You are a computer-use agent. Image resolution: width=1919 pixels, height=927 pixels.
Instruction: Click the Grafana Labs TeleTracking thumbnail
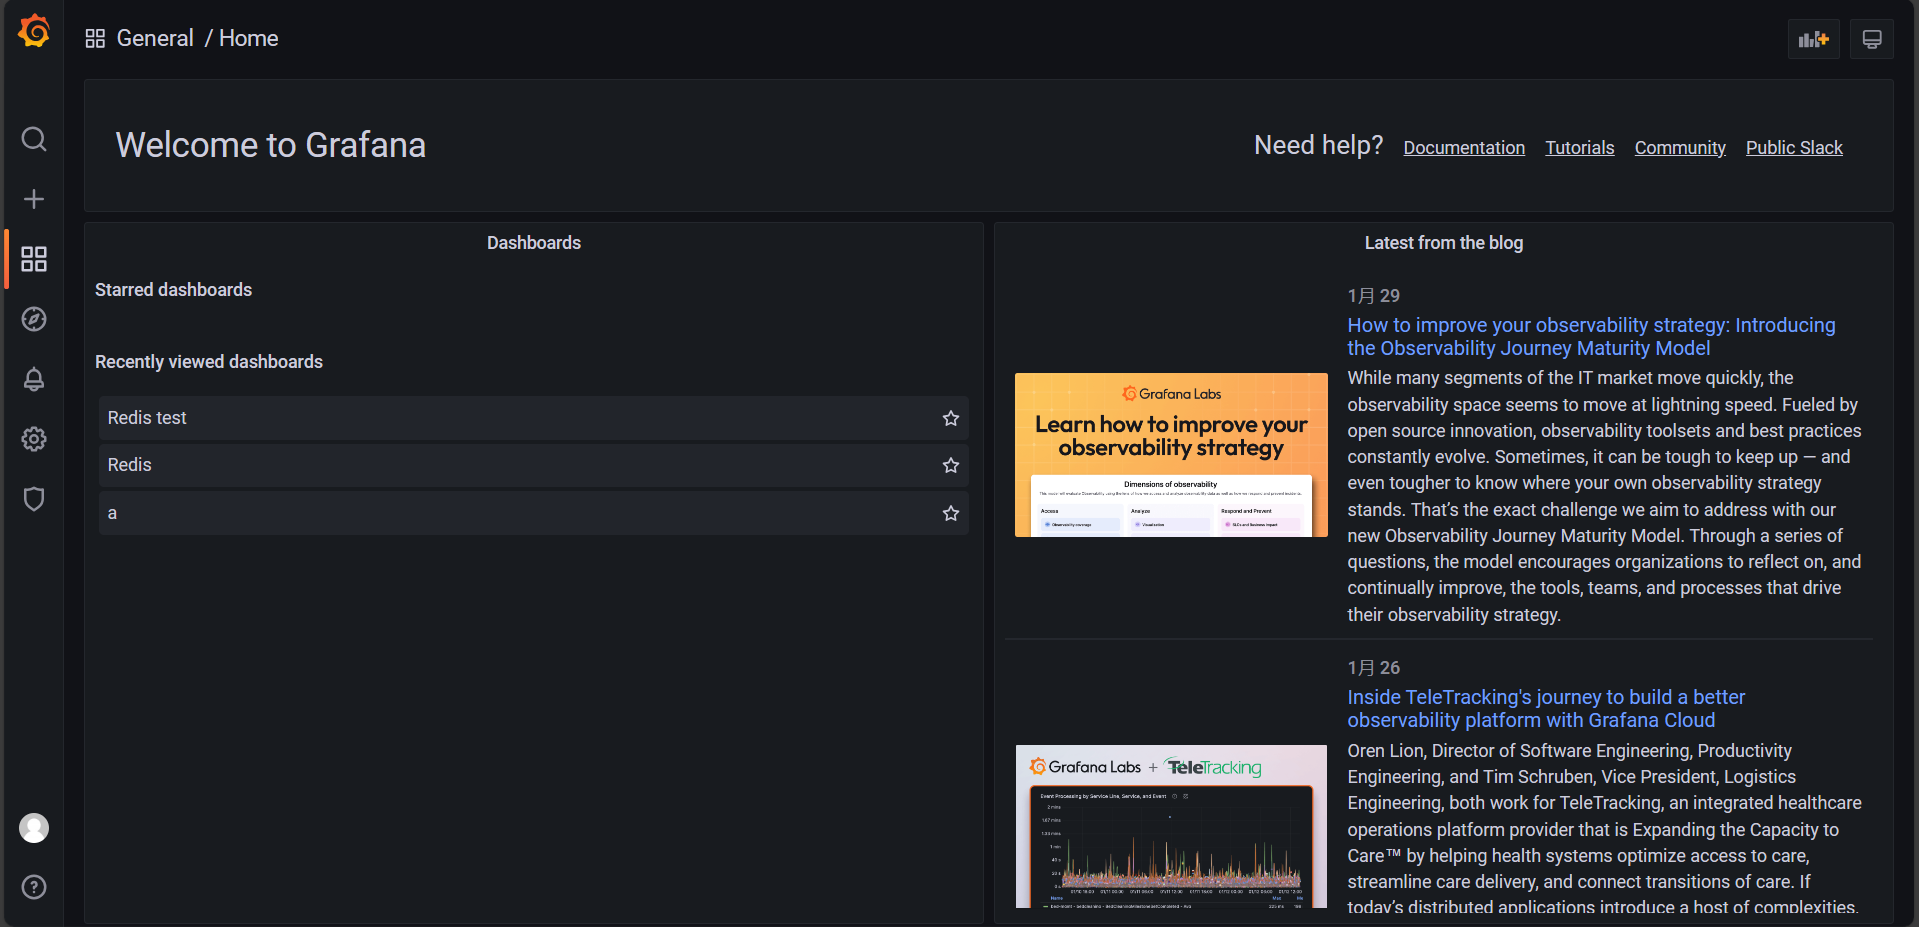[1171, 826]
